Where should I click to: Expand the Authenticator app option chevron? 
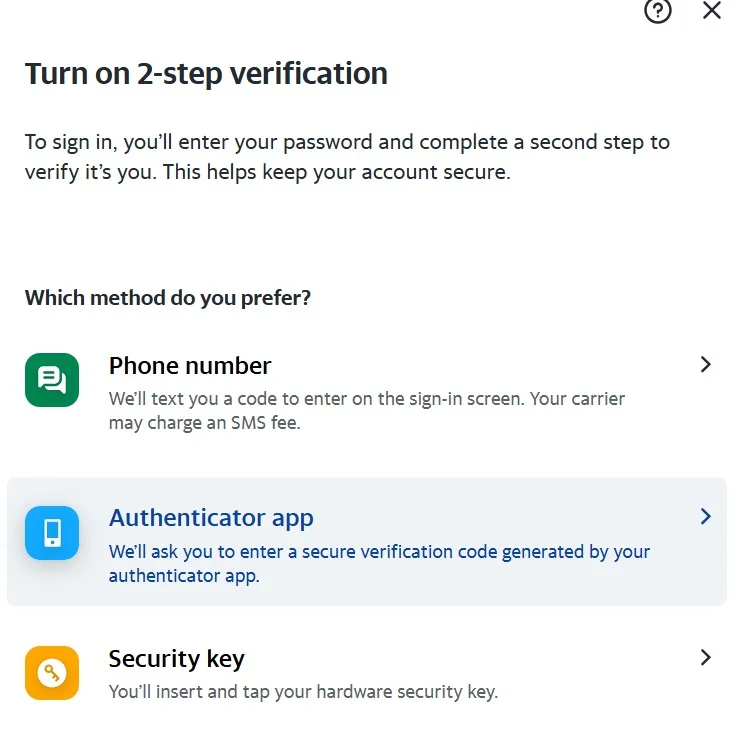706,517
